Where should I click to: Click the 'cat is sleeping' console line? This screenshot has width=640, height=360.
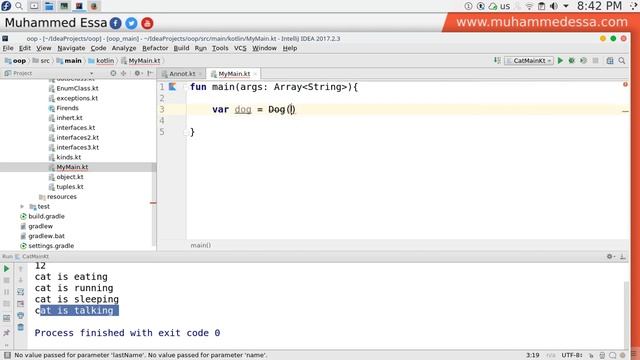[76, 299]
